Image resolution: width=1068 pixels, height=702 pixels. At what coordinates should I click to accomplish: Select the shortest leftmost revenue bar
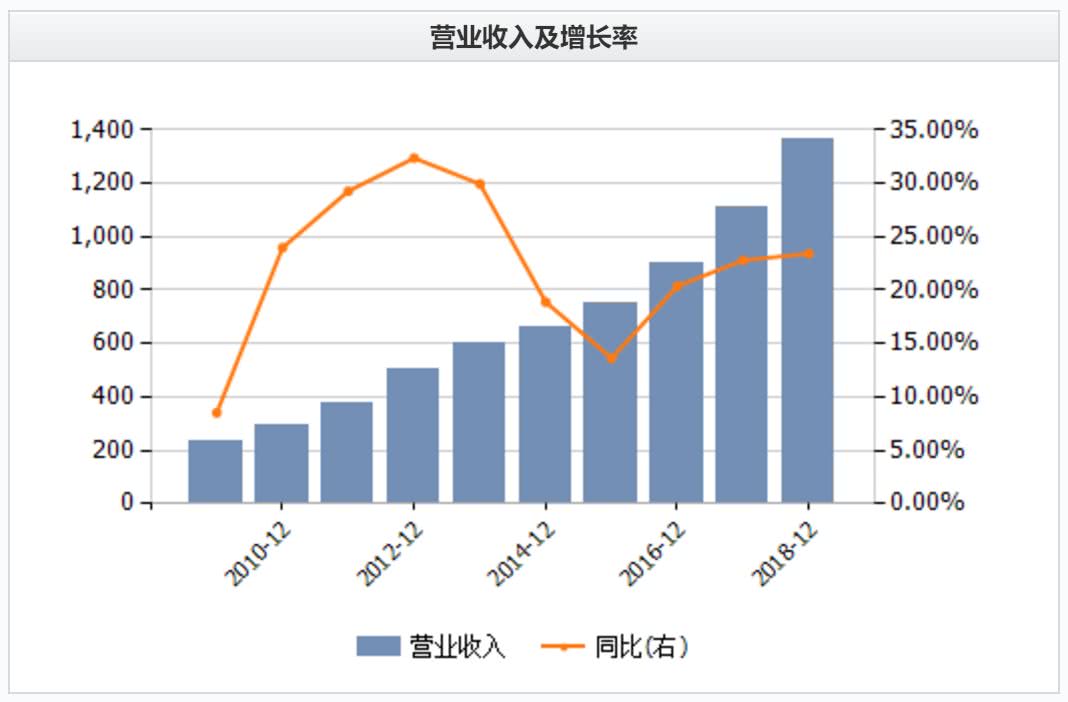[x=215, y=471]
